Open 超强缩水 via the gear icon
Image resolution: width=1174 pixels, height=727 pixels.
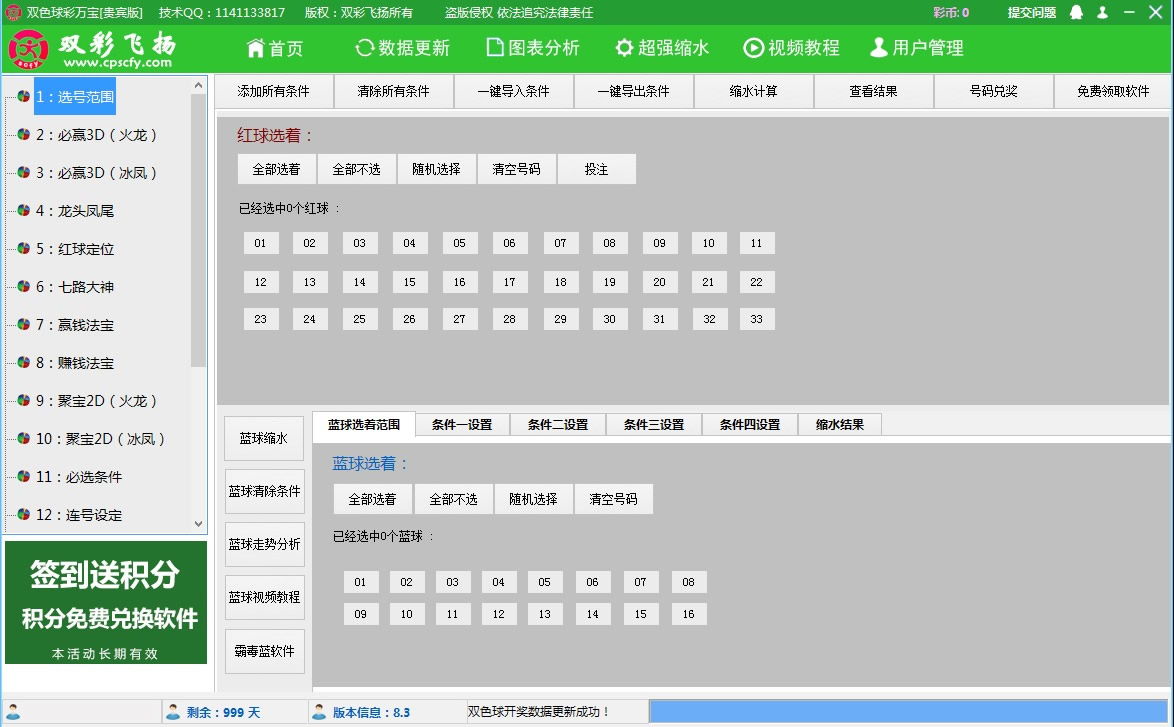[626, 47]
